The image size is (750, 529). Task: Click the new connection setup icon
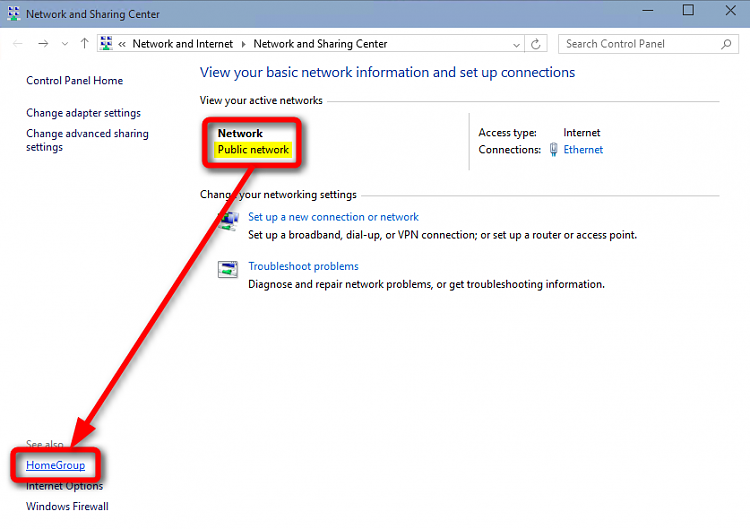coord(229,221)
